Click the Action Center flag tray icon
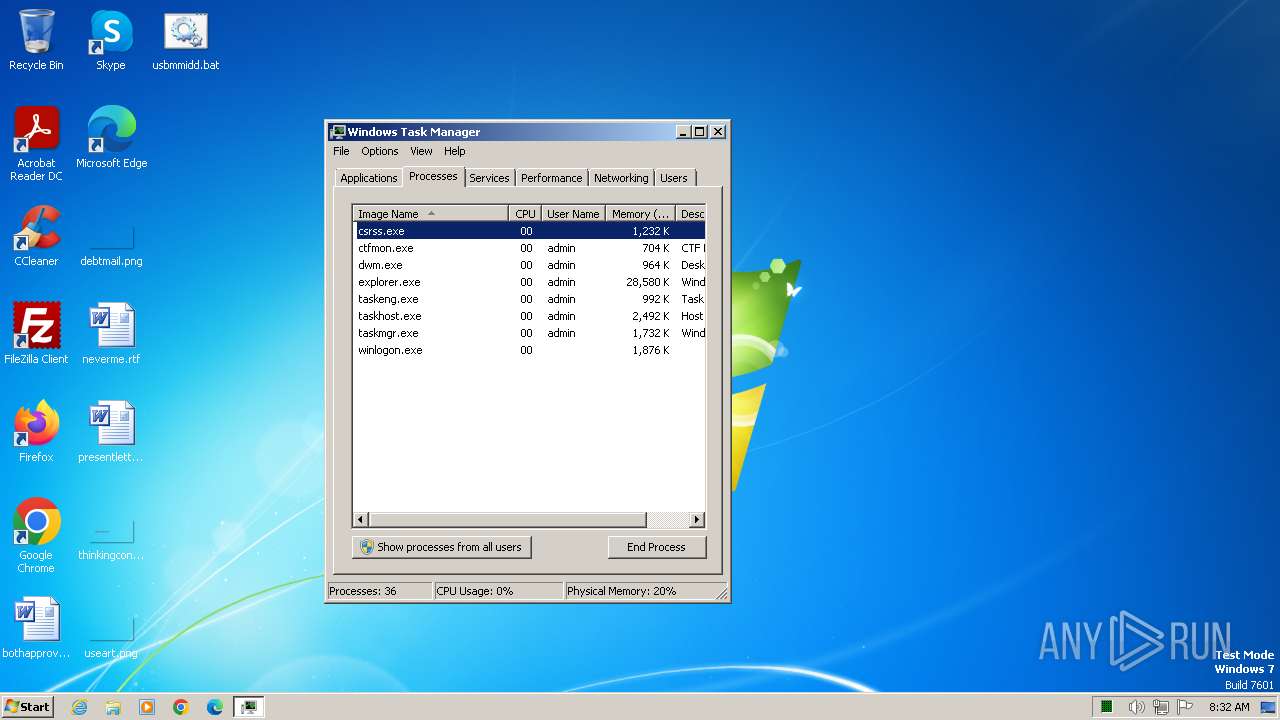This screenshot has width=1280, height=720. tap(1184, 707)
